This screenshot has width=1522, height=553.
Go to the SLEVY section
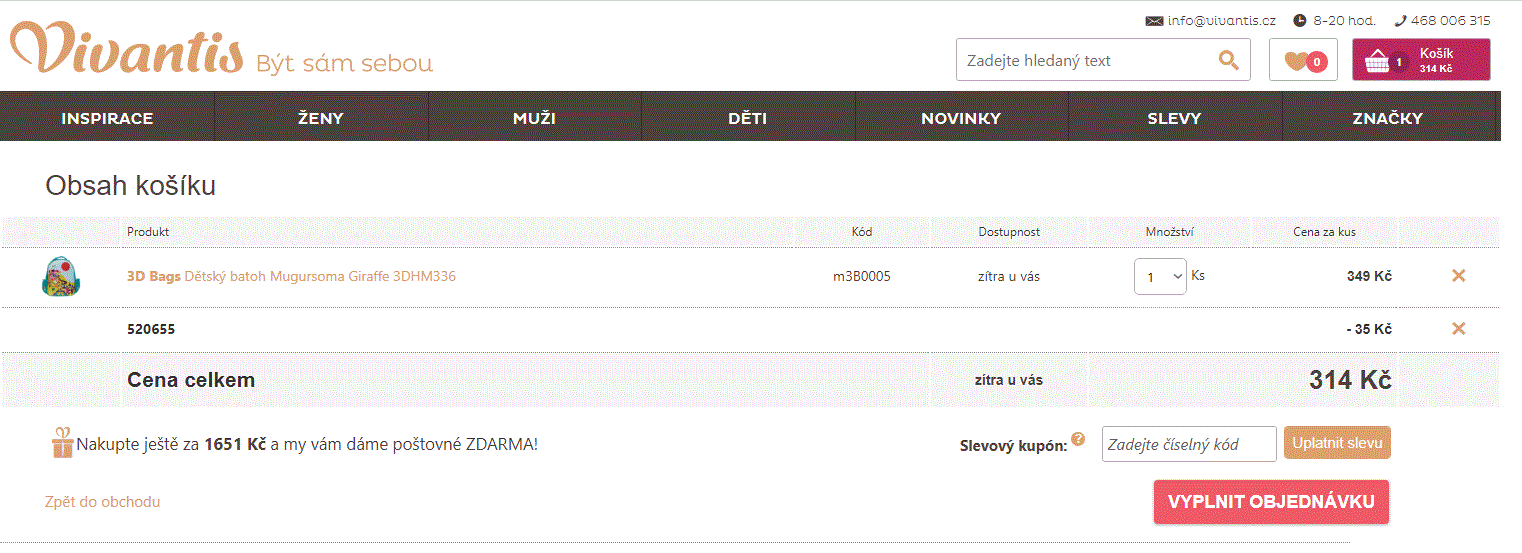click(1174, 118)
